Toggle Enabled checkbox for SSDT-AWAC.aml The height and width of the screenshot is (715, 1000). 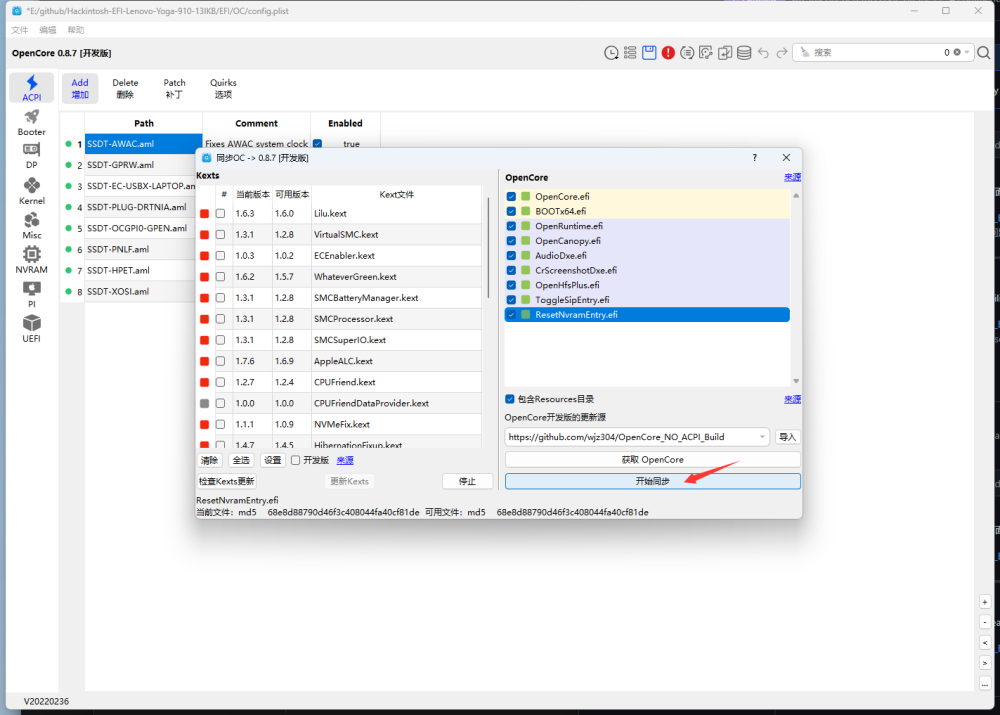(317, 144)
